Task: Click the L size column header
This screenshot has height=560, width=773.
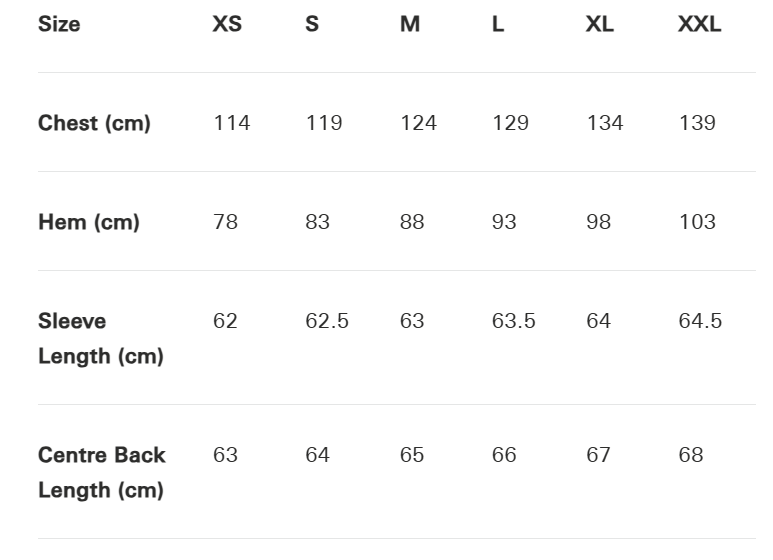Action: pyautogui.click(x=498, y=24)
